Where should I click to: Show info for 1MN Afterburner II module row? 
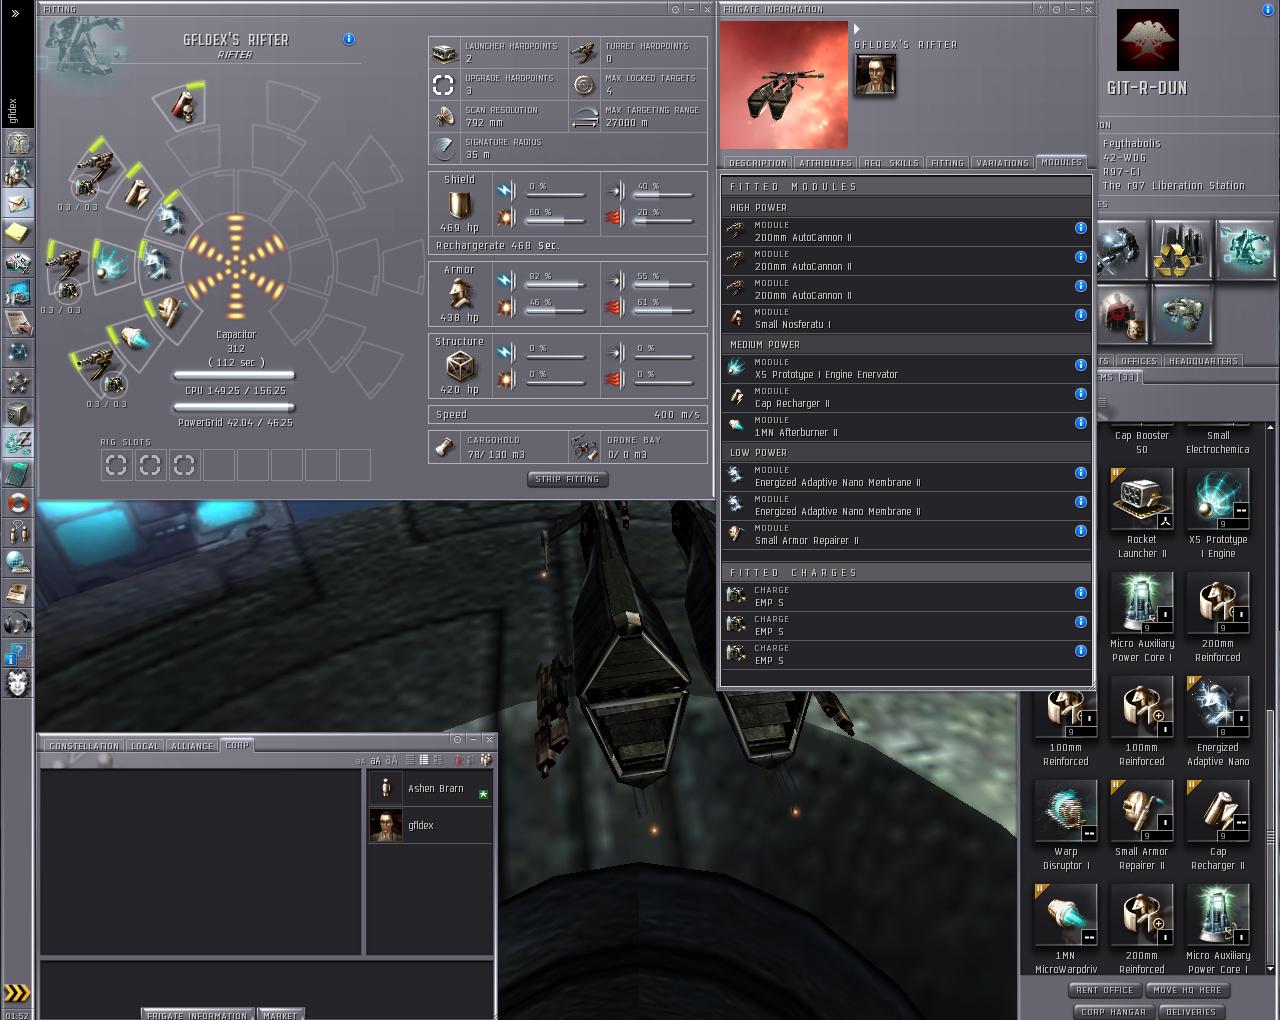(1080, 423)
